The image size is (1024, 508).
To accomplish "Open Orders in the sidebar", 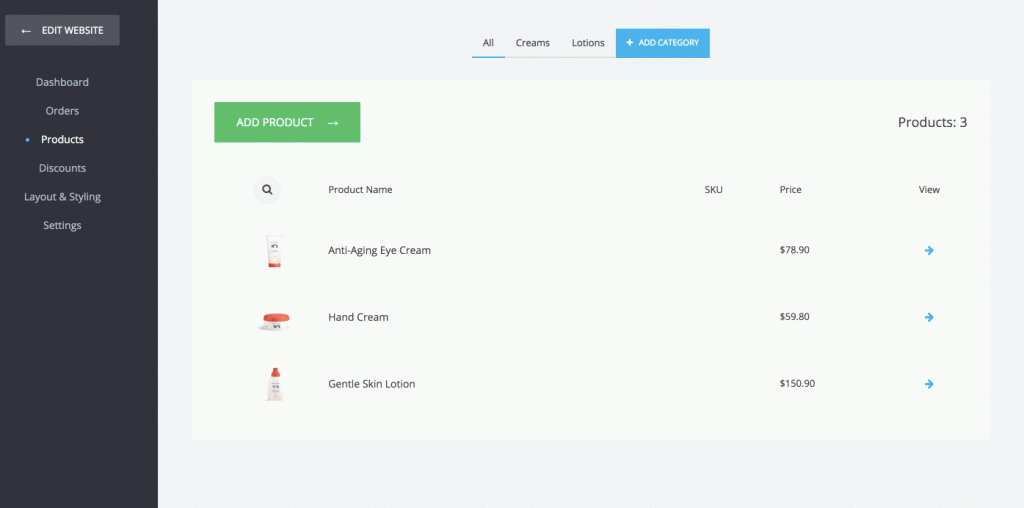I will point(62,111).
